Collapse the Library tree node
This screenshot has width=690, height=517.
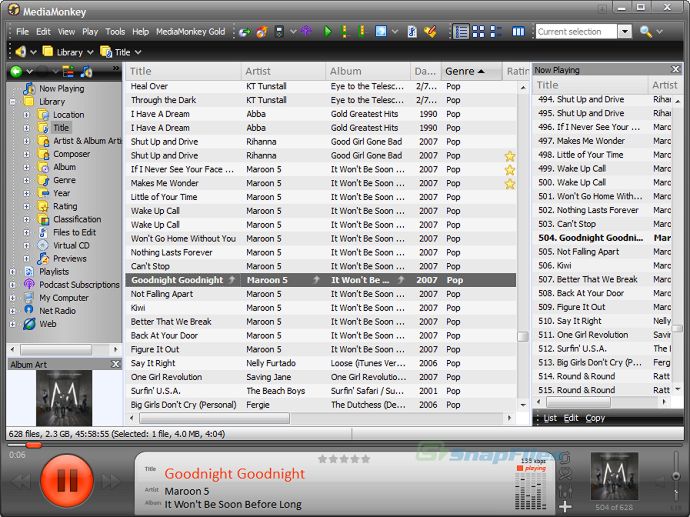tap(13, 102)
